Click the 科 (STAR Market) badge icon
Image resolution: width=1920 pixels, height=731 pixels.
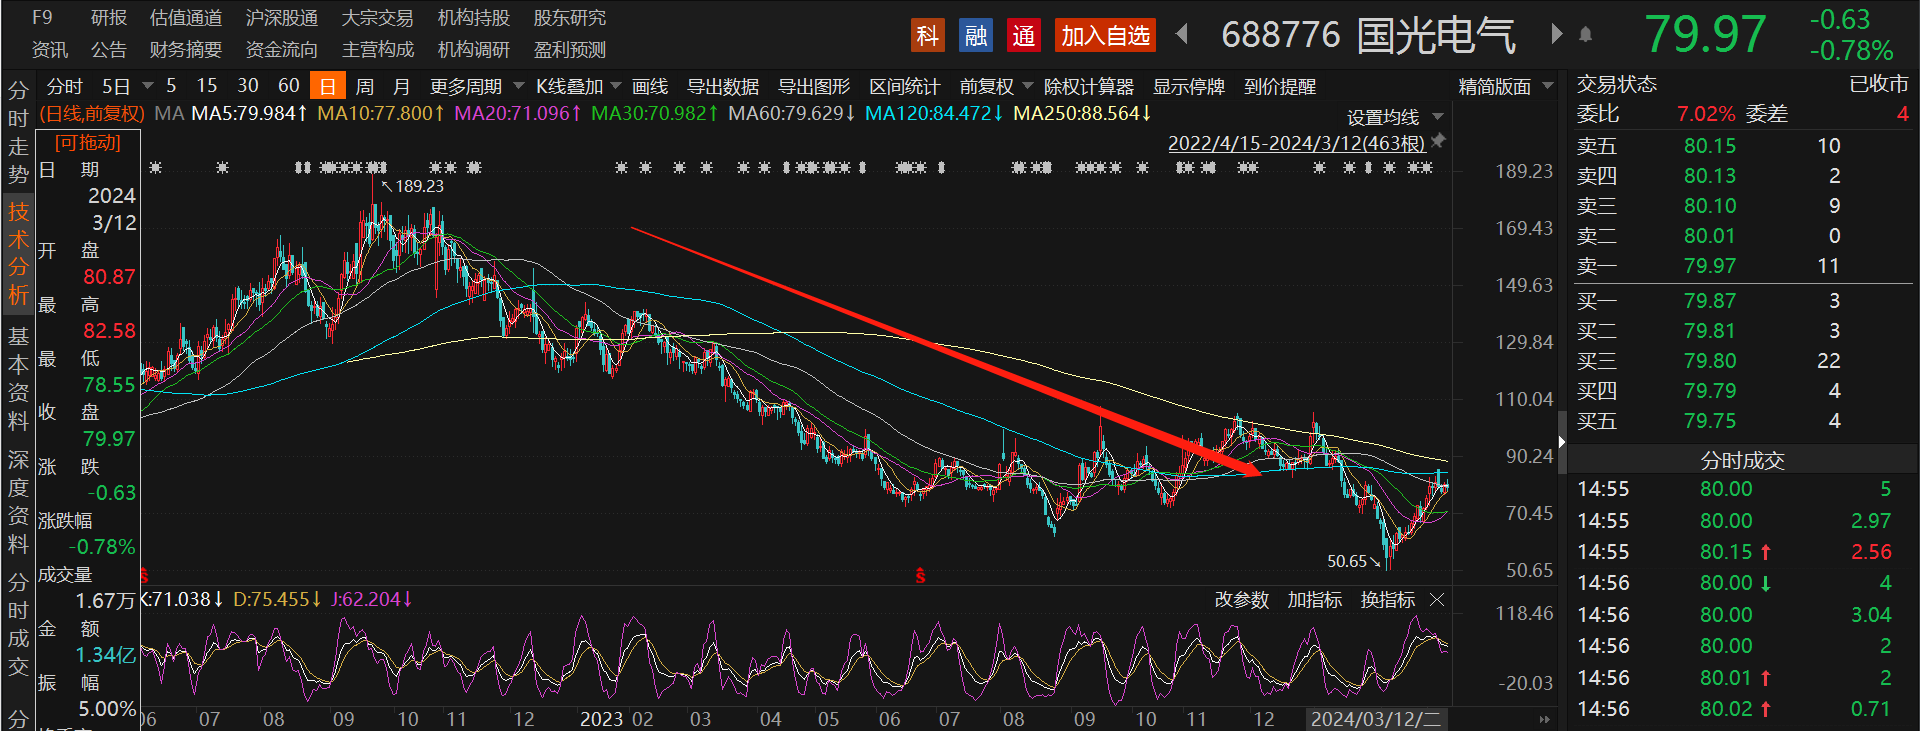pyautogui.click(x=927, y=36)
